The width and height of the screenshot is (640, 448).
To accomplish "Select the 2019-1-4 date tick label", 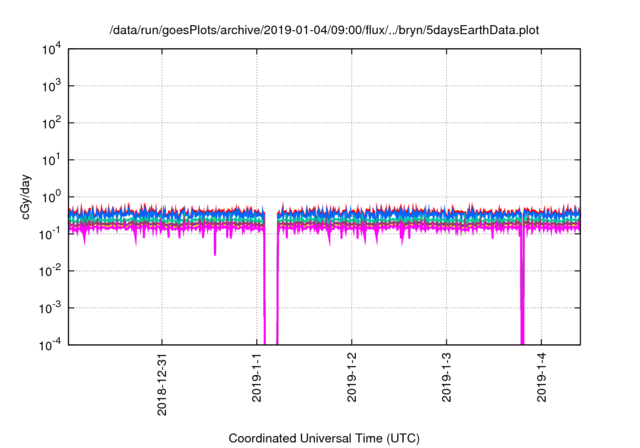I will click(x=542, y=377).
